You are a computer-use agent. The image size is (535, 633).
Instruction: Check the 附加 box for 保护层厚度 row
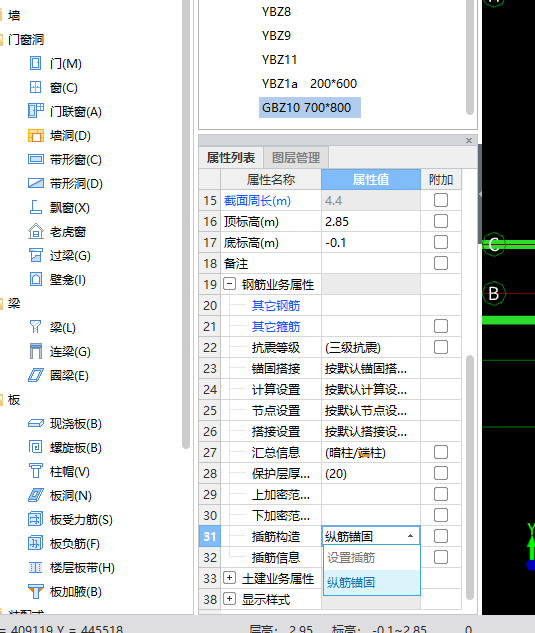coord(441,473)
